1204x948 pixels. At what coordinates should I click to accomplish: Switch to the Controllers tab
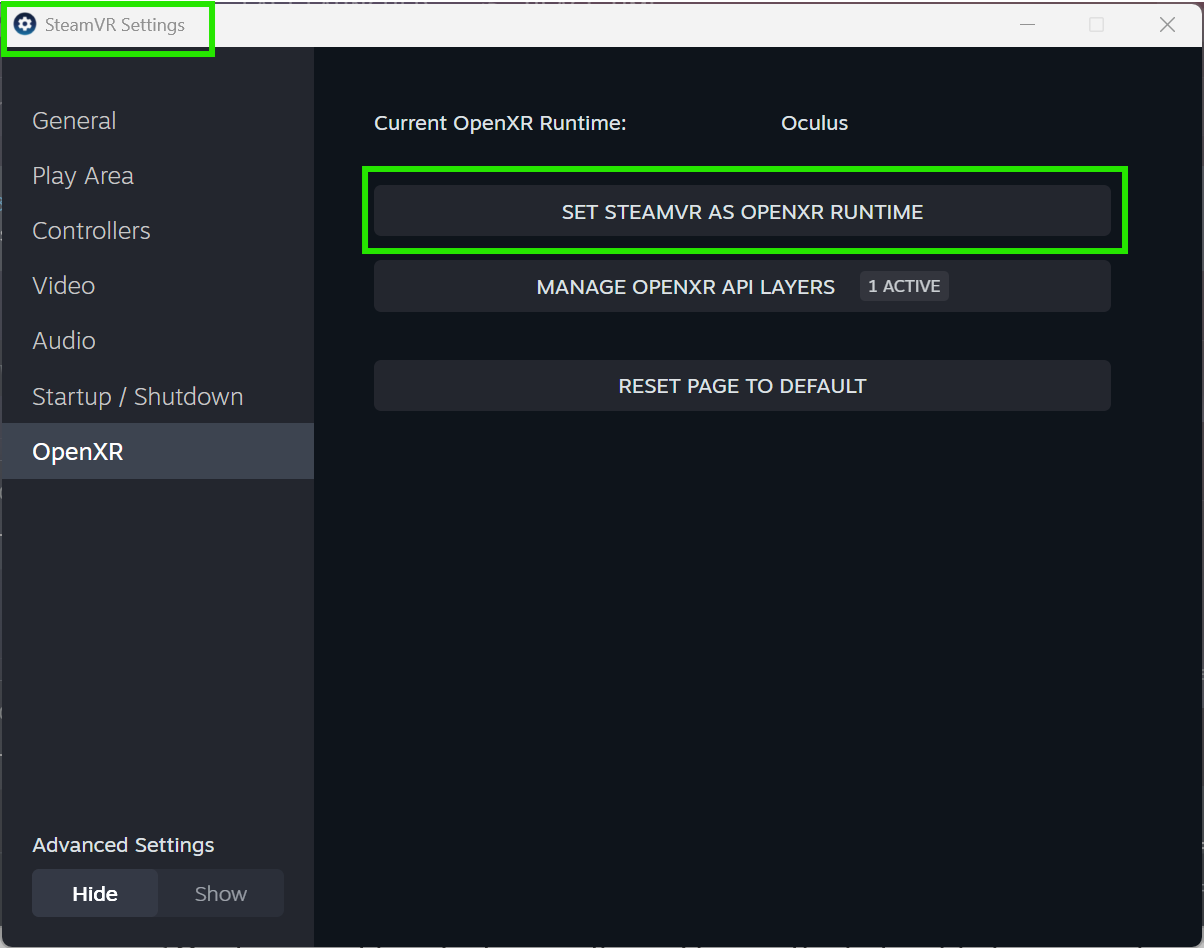(157, 231)
